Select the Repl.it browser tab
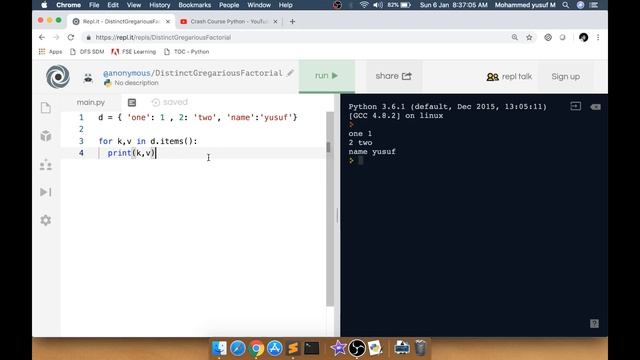The width and height of the screenshot is (640, 360). pos(121,22)
